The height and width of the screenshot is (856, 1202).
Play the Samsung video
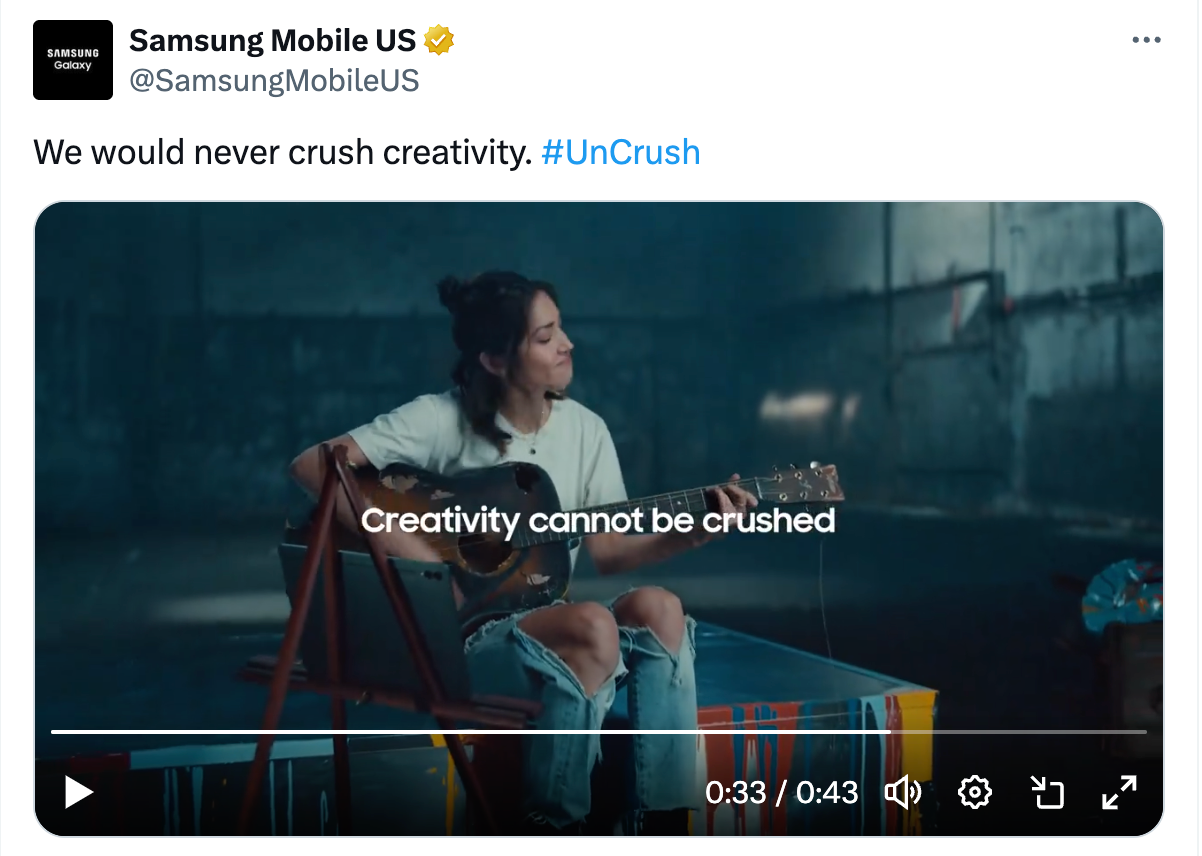[79, 793]
